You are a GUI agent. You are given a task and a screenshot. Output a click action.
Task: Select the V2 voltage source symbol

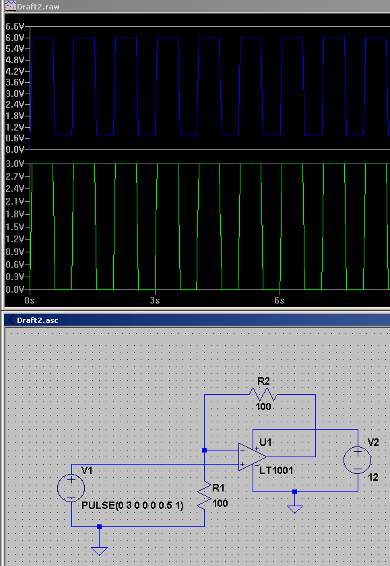pyautogui.click(x=357, y=460)
